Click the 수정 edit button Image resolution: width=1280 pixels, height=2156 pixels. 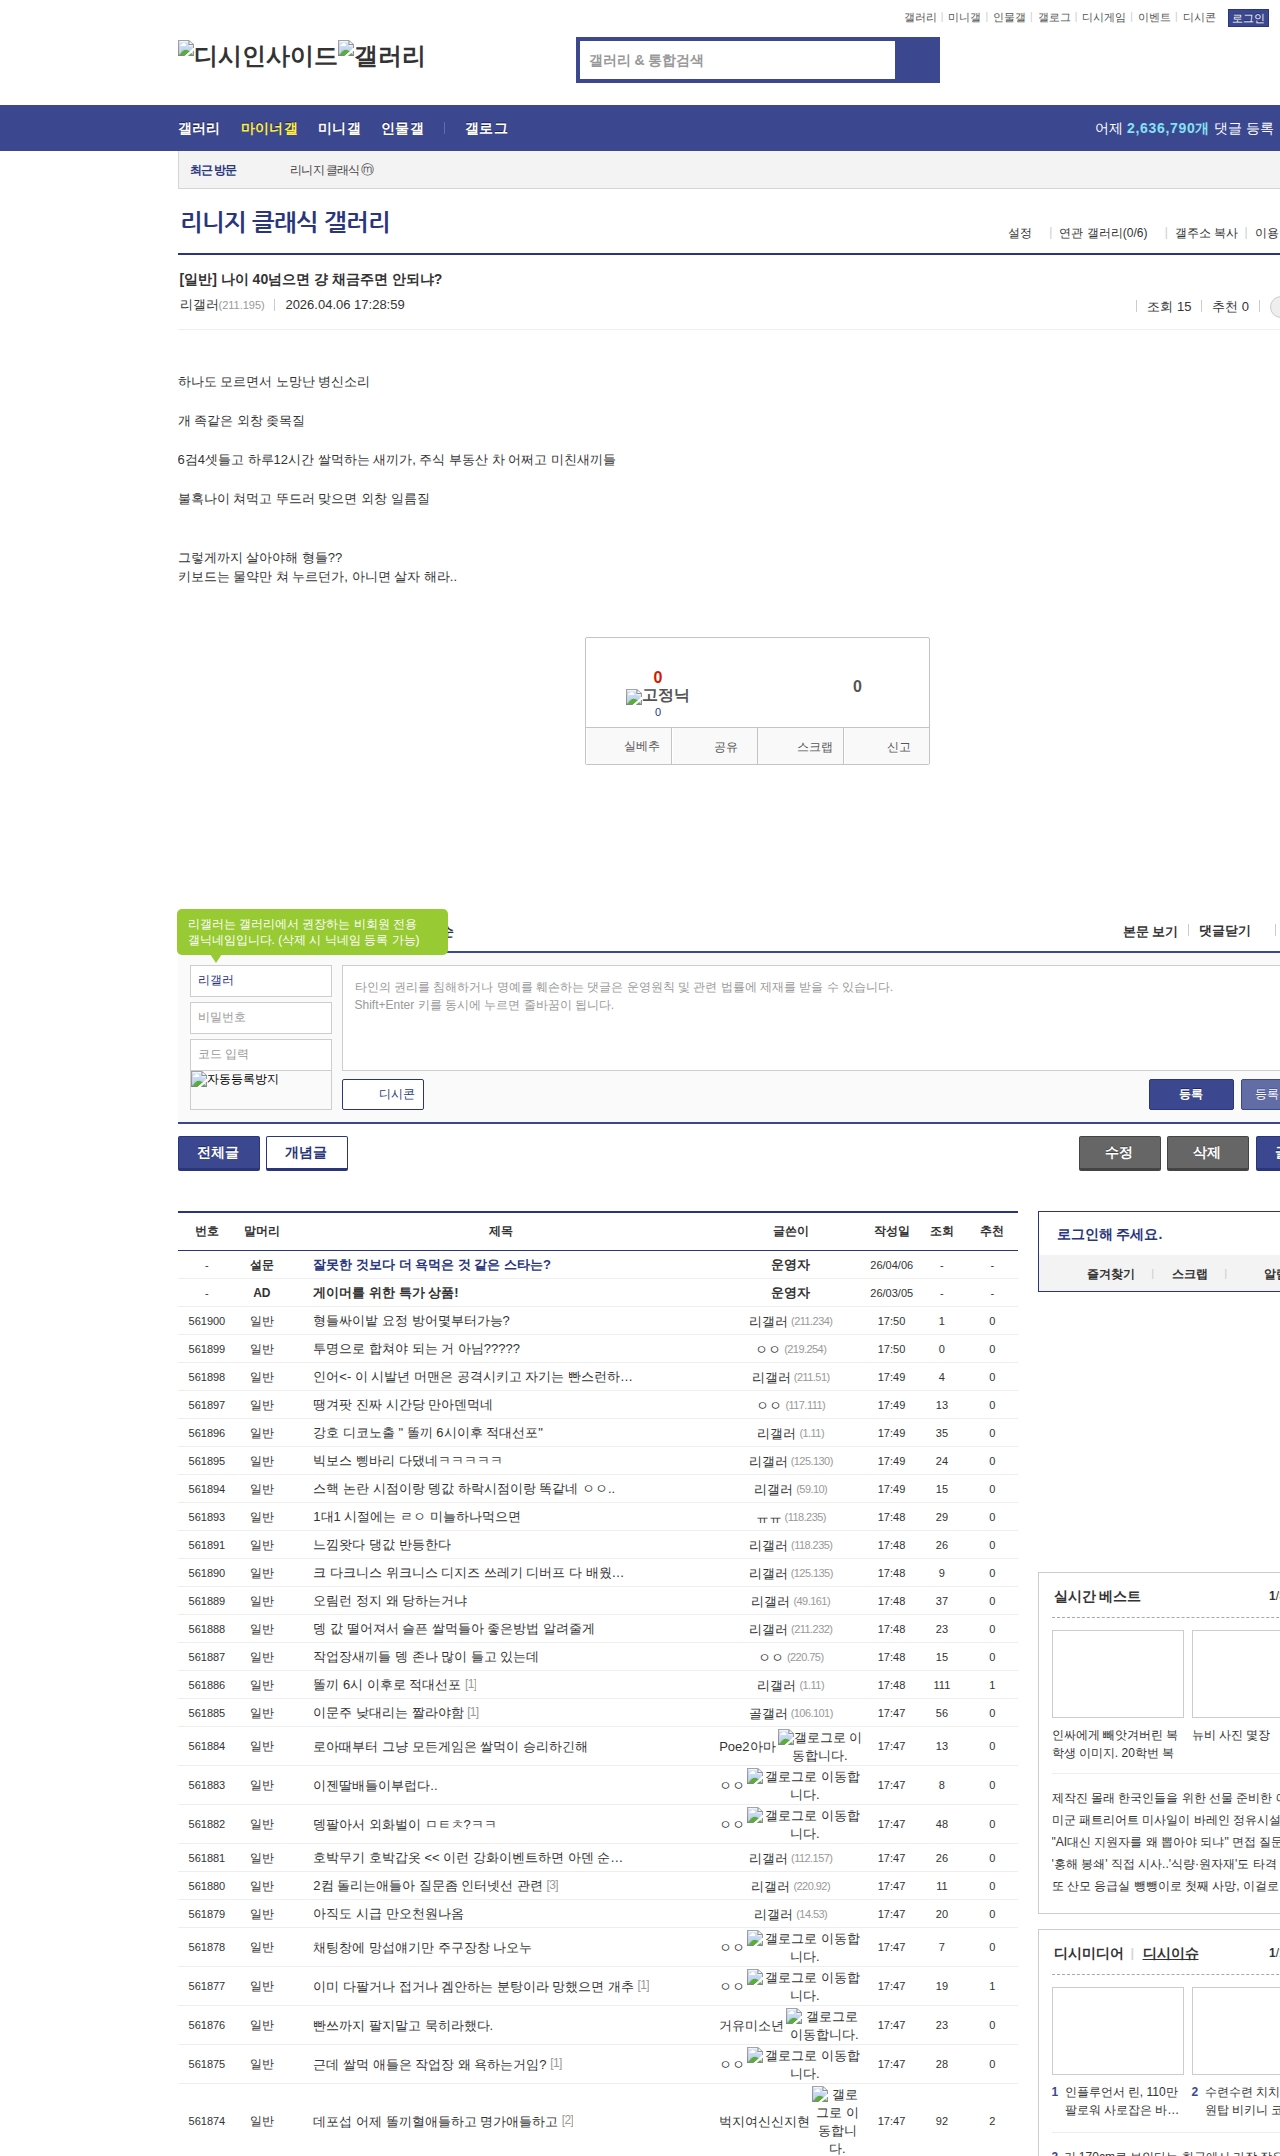point(1119,1153)
